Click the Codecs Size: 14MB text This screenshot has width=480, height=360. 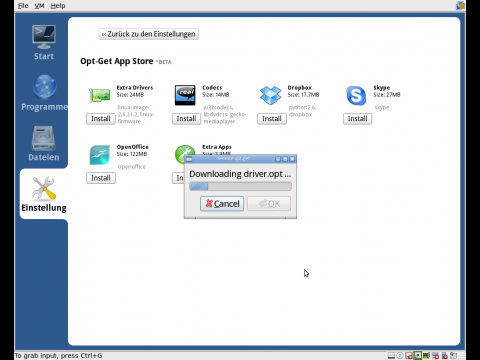(x=216, y=95)
